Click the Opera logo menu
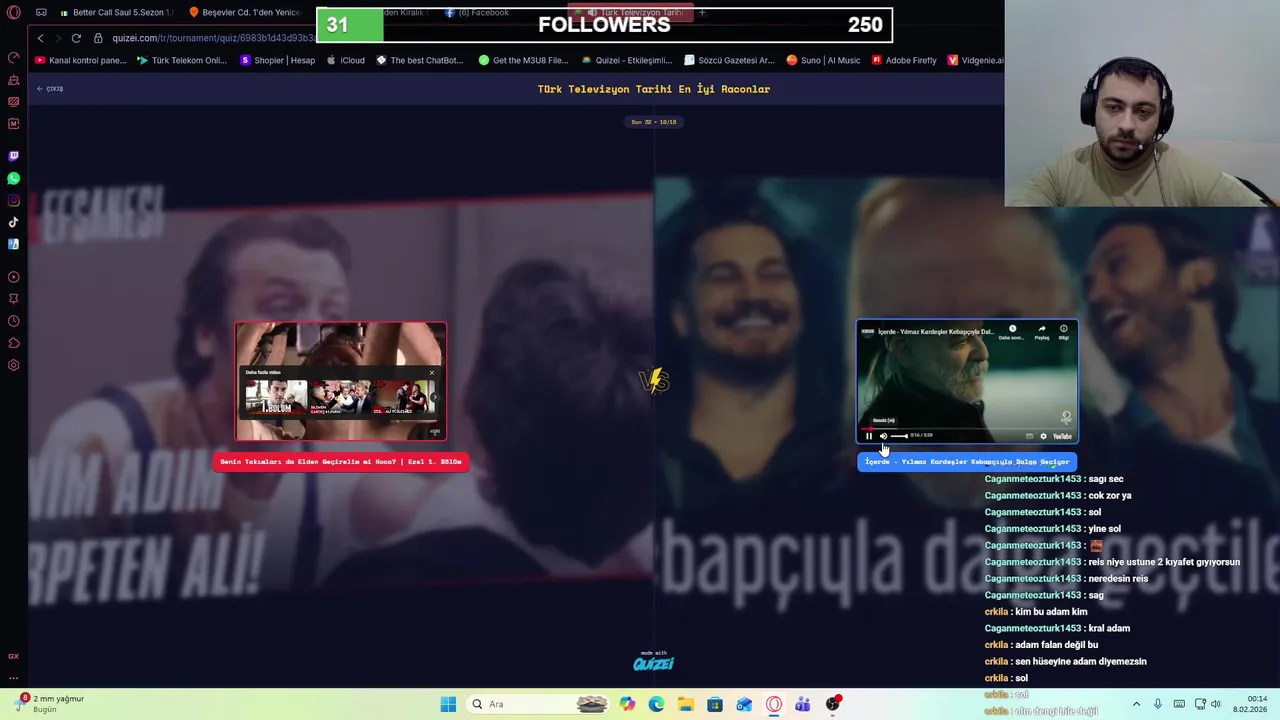This screenshot has height=720, width=1280. (x=13, y=13)
